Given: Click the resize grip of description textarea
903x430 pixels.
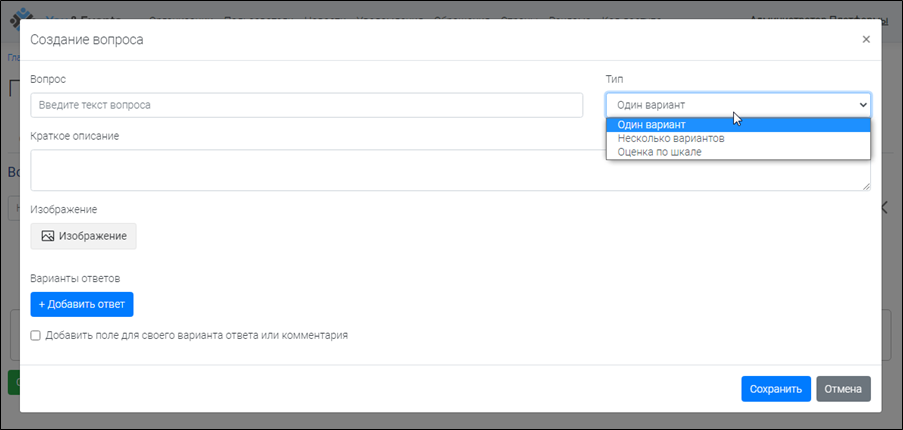Looking at the screenshot, I should 865,185.
